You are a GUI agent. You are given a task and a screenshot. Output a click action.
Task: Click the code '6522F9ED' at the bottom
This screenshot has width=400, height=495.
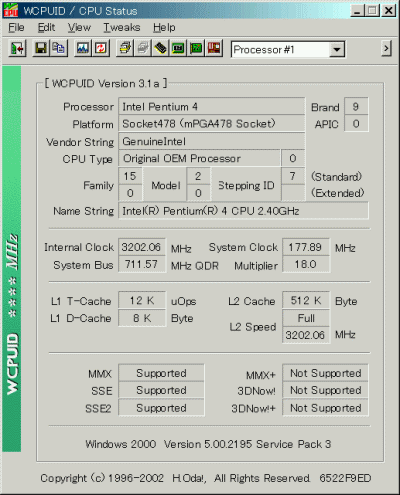point(345,478)
